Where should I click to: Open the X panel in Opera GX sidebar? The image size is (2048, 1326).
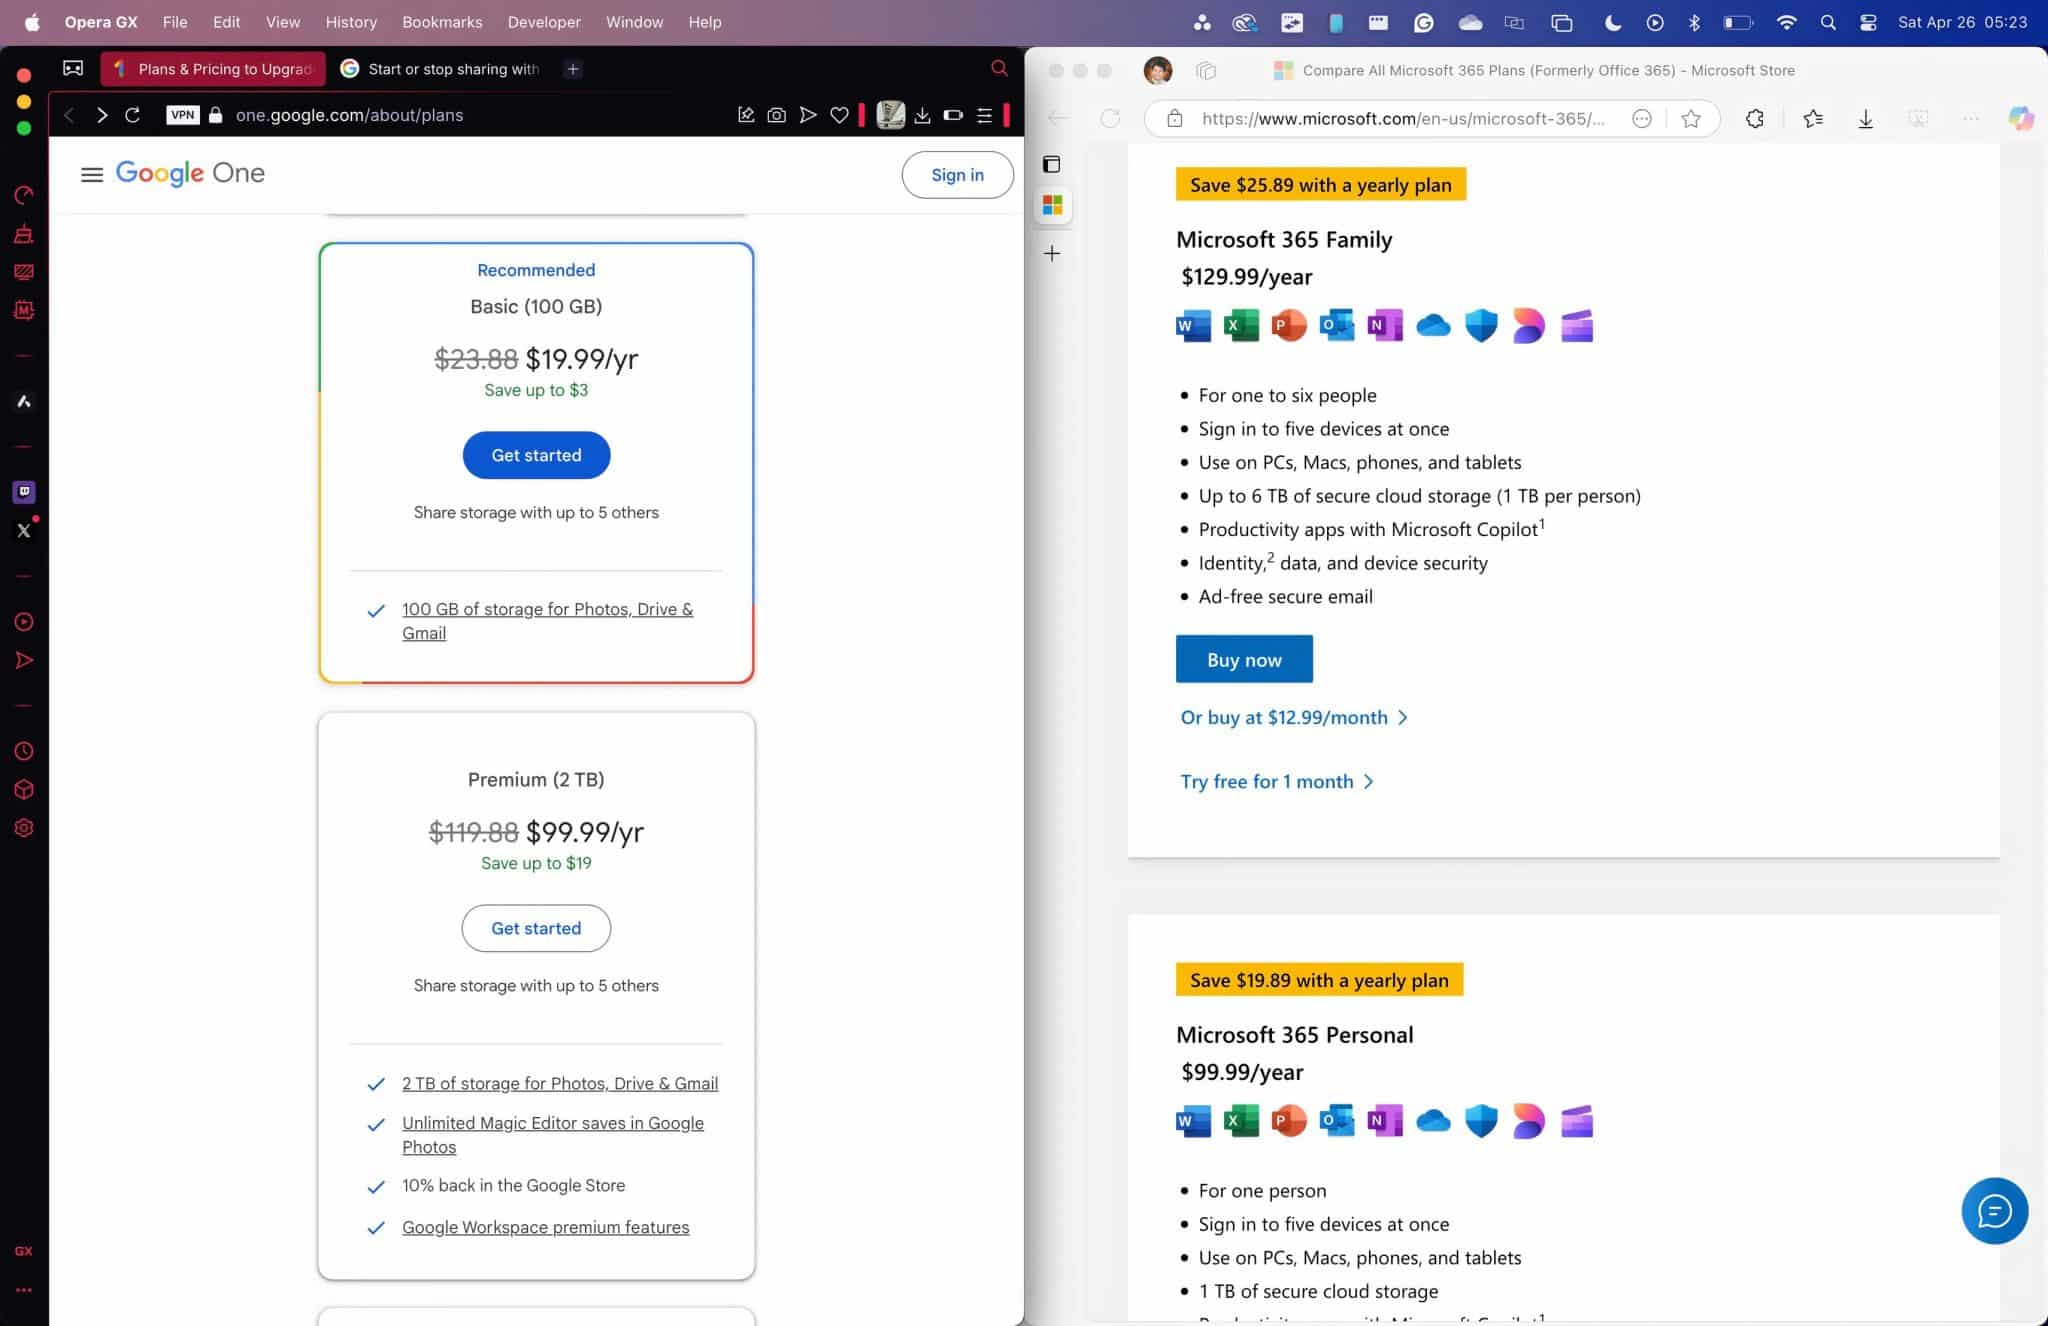coord(24,530)
